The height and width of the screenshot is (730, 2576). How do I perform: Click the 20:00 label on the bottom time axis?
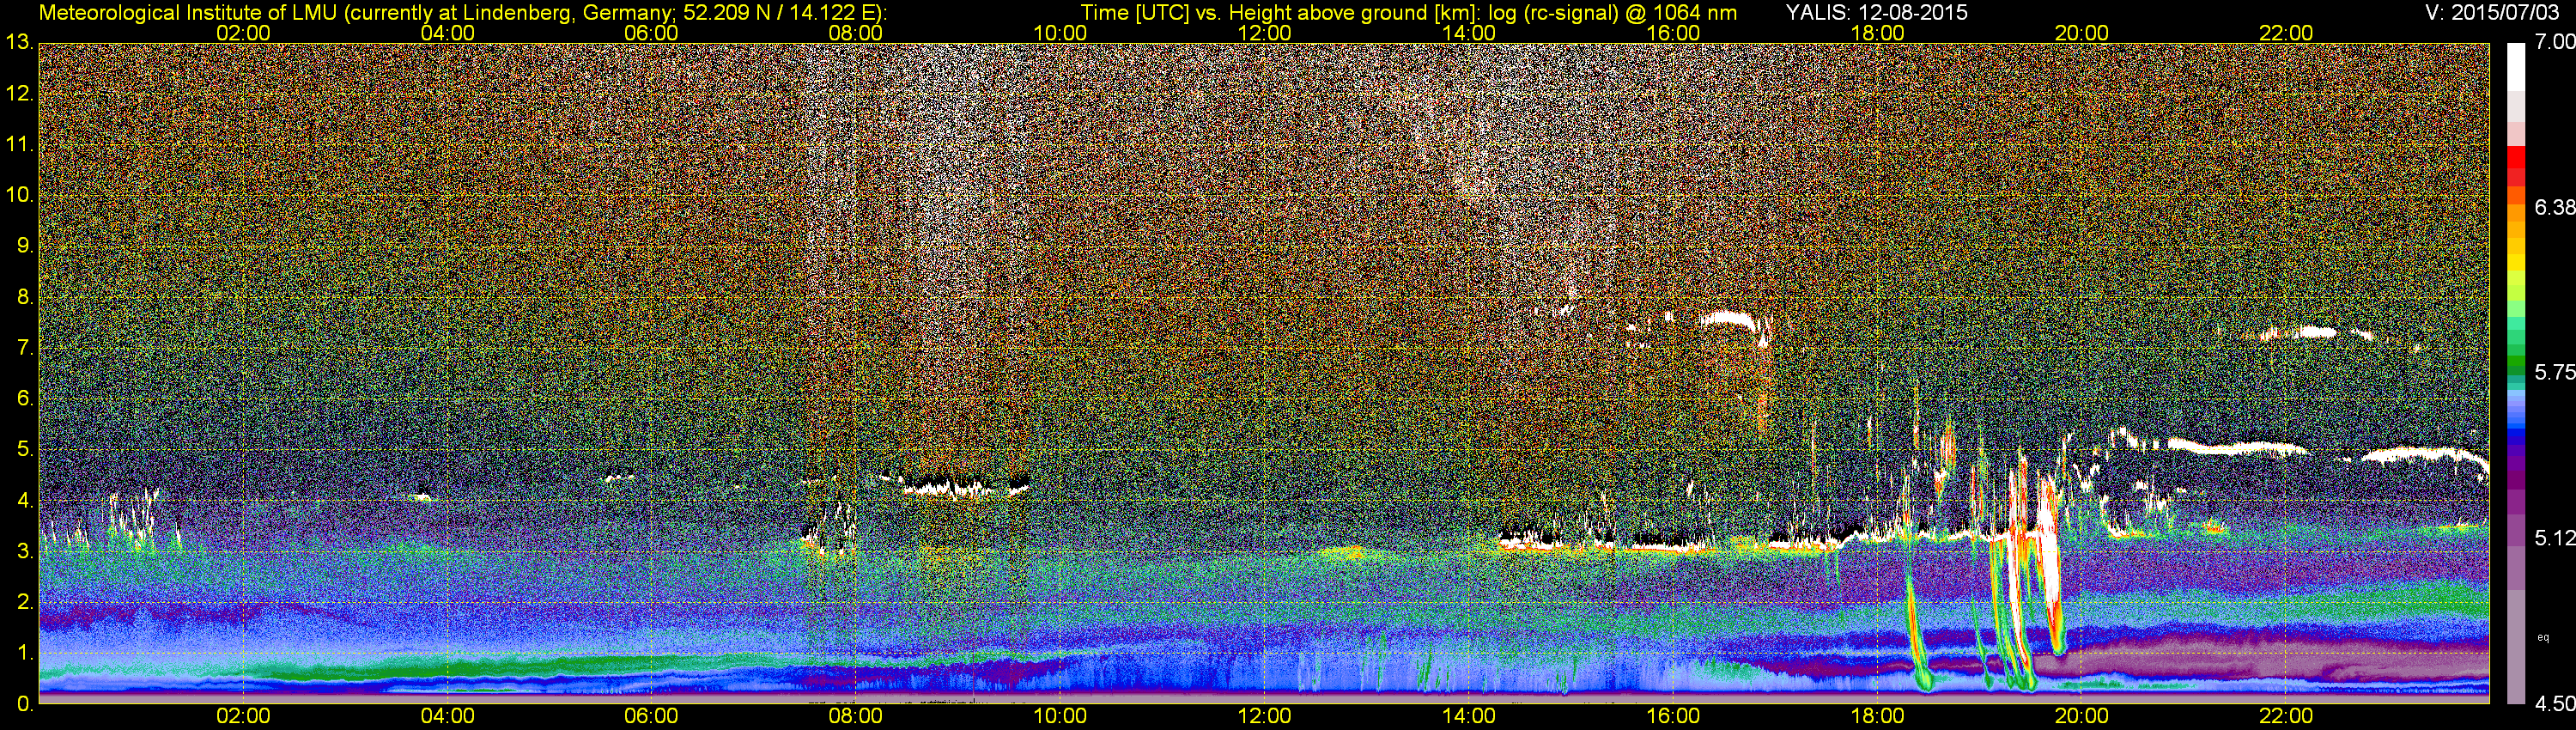pos(2082,716)
